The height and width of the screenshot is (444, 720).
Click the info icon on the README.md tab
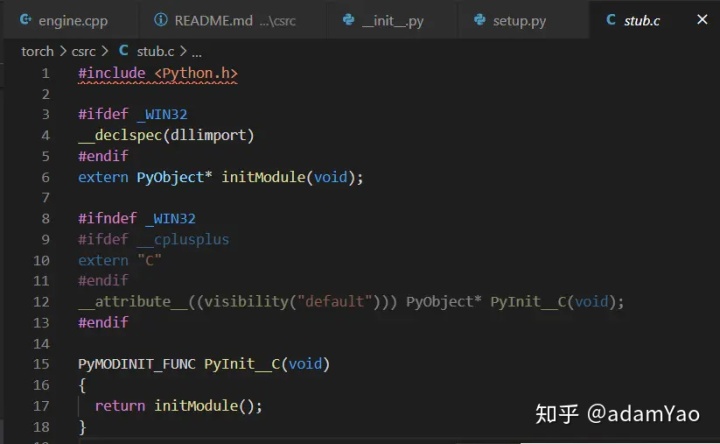[160, 20]
